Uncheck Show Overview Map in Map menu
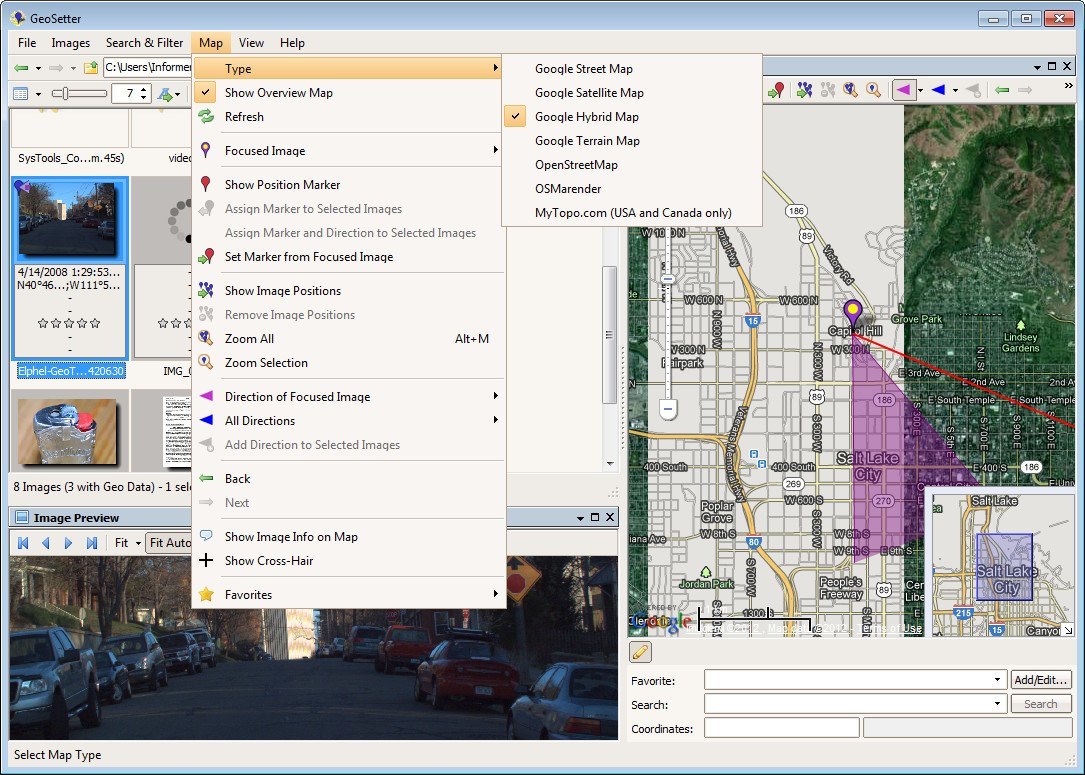This screenshot has height=775, width=1085. [x=278, y=92]
